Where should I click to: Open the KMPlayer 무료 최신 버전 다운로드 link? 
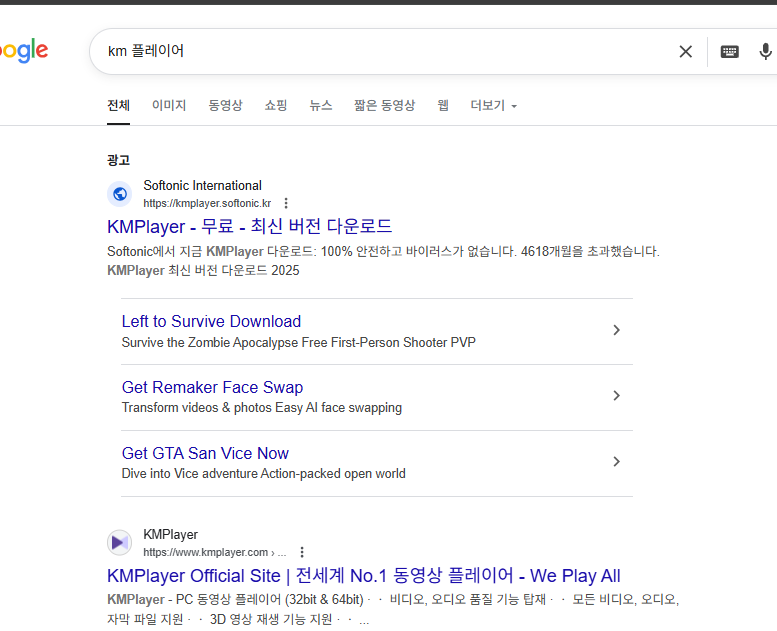point(249,227)
